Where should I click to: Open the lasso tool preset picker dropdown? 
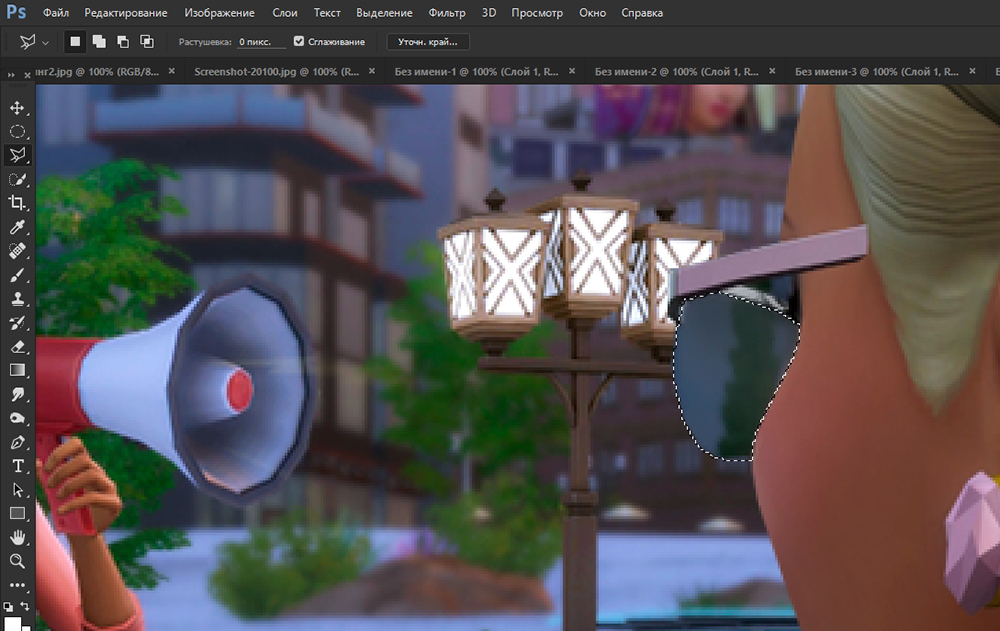click(46, 42)
